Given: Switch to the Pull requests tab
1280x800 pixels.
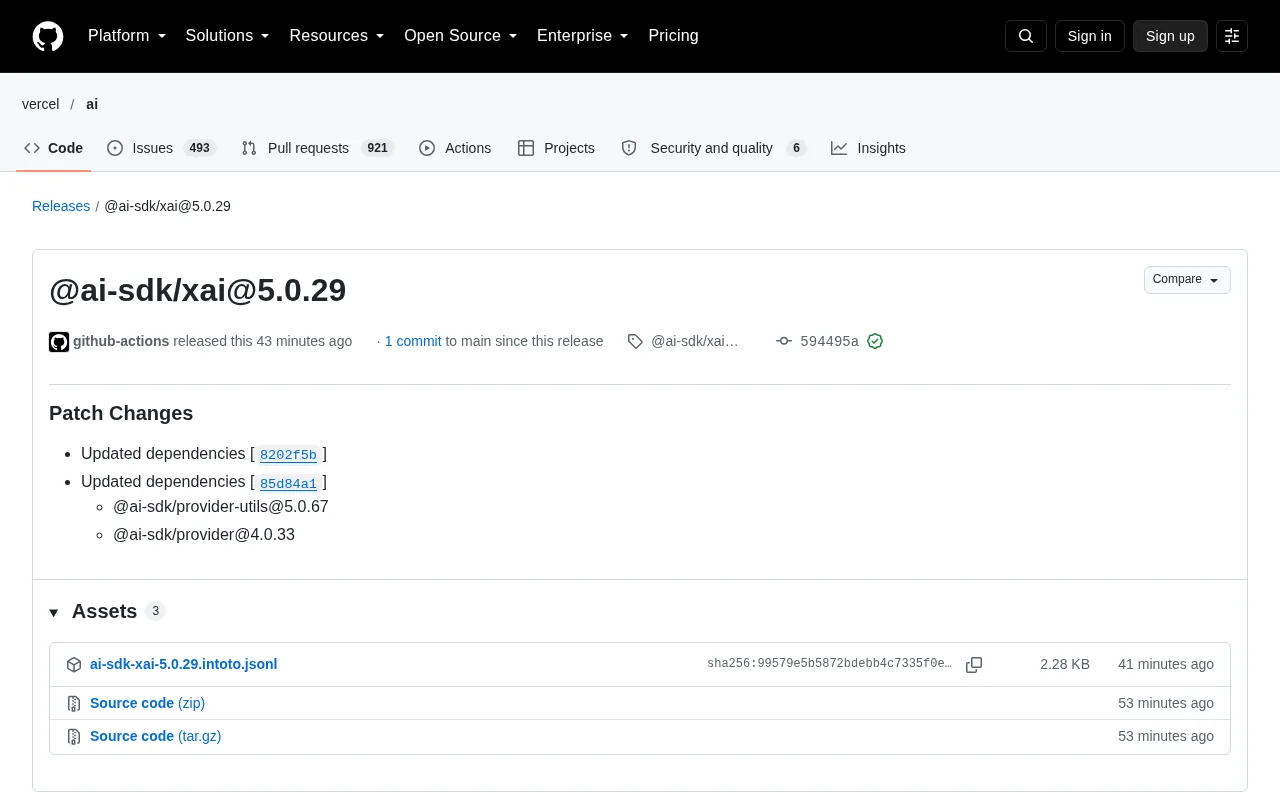Looking at the screenshot, I should [317, 148].
